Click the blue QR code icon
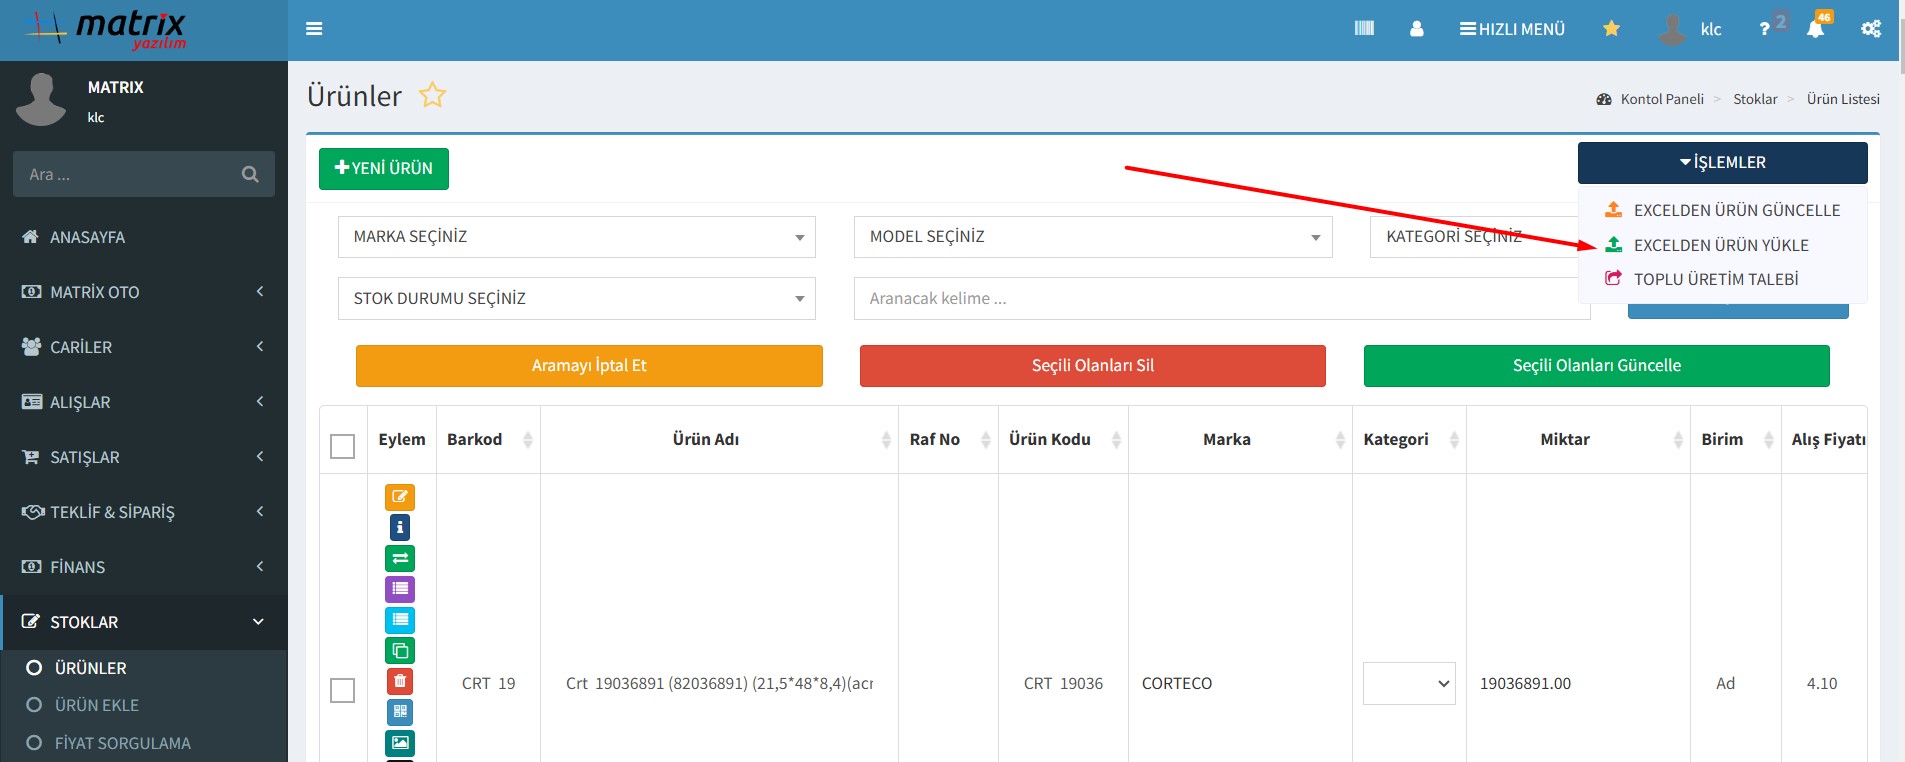 click(x=400, y=712)
